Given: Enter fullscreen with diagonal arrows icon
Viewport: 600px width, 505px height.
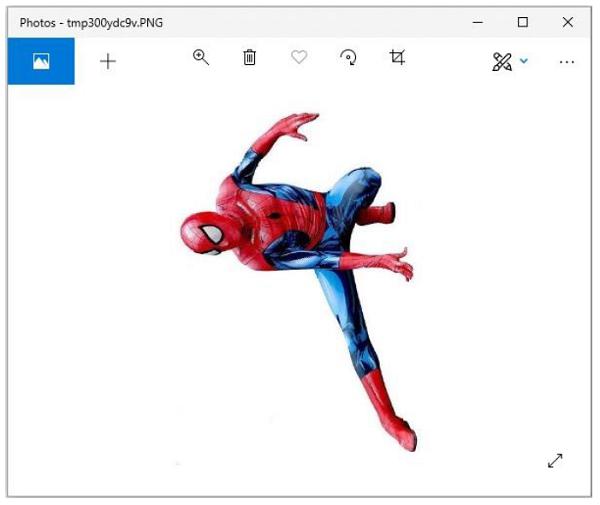Looking at the screenshot, I should pyautogui.click(x=555, y=460).
